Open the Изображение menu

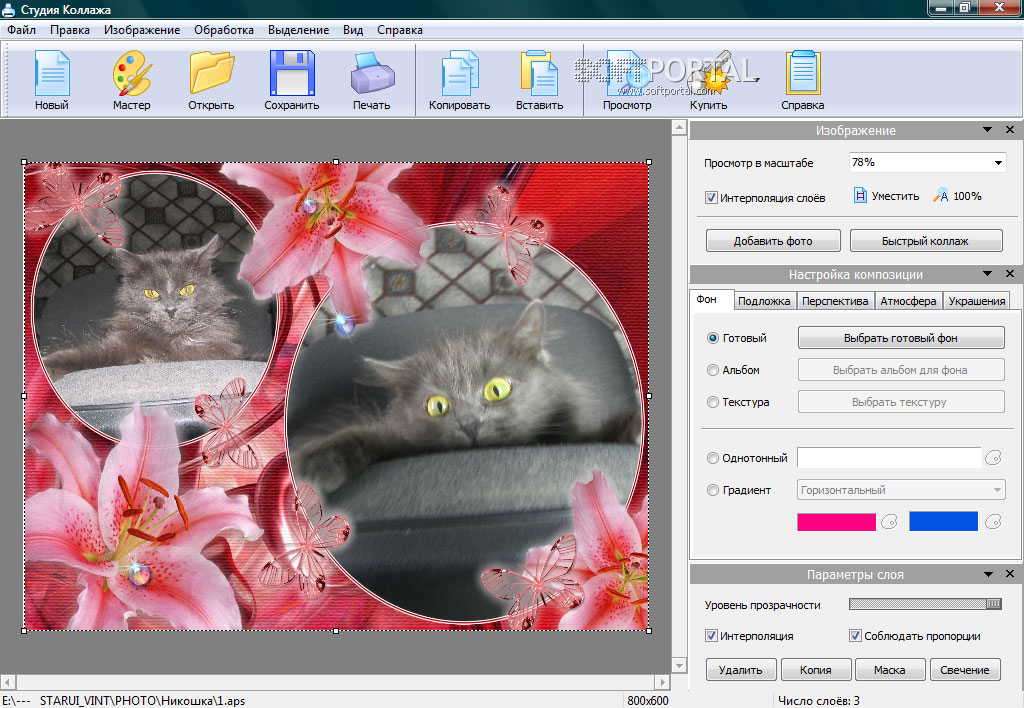click(x=142, y=30)
